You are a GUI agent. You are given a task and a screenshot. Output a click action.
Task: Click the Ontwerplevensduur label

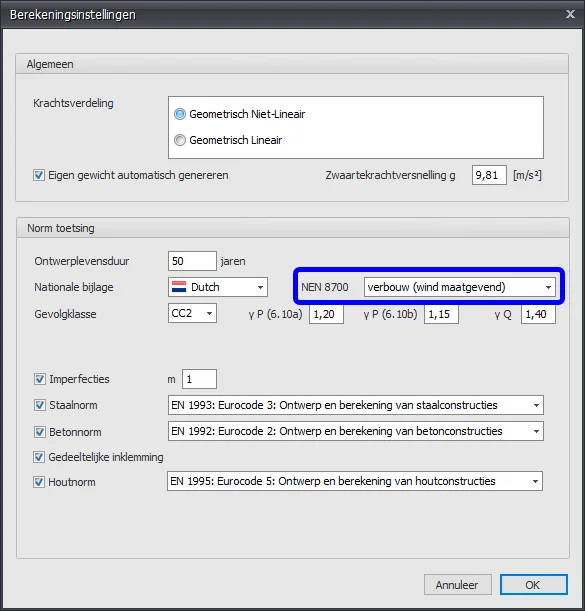[x=81, y=261]
